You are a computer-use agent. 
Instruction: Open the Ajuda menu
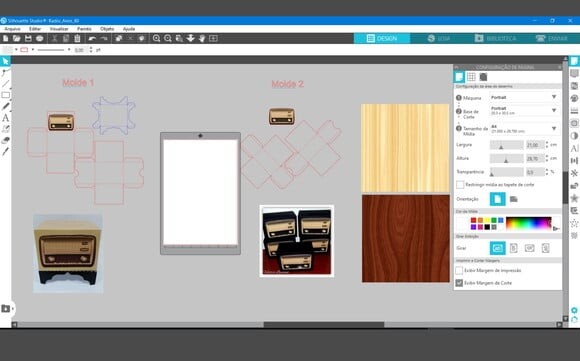(x=129, y=29)
